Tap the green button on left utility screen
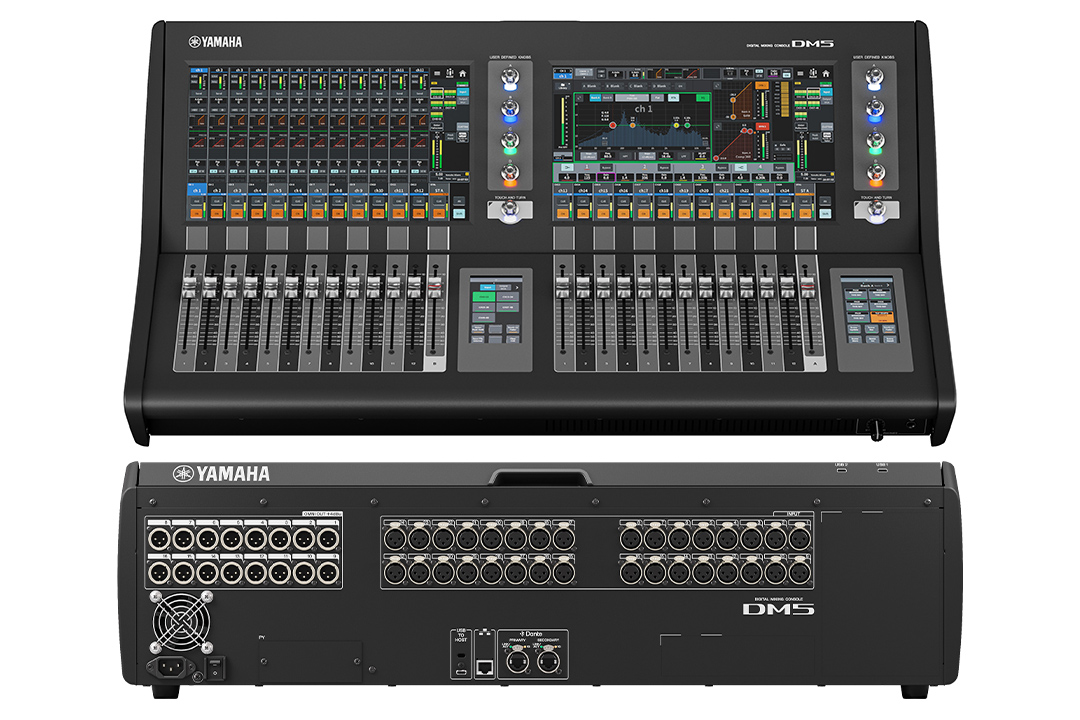 pos(484,297)
